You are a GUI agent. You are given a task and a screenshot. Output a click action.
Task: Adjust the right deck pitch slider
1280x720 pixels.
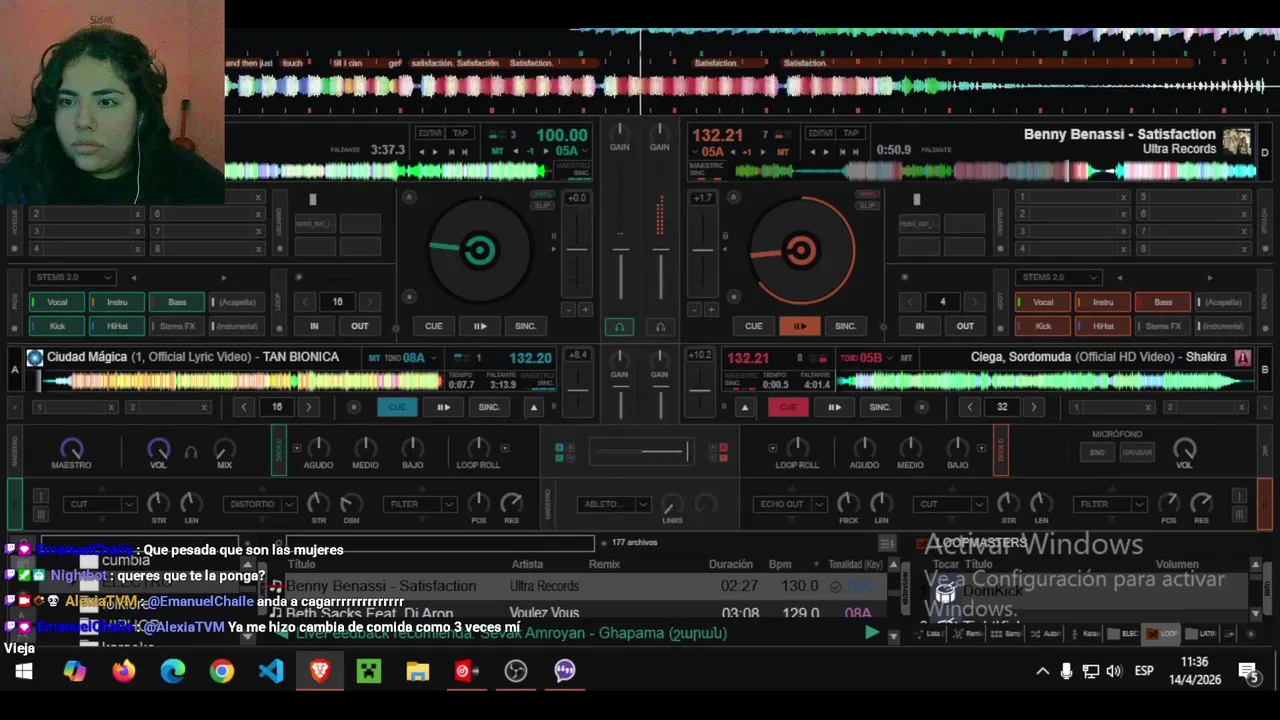(703, 249)
